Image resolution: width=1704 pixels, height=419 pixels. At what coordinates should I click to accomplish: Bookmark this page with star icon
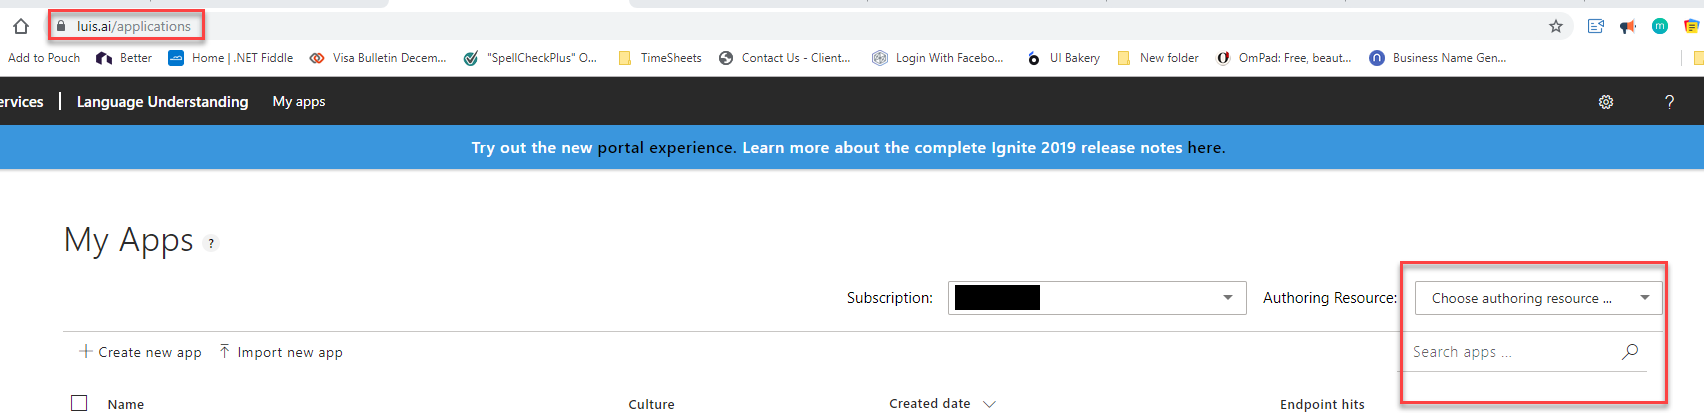click(1556, 26)
